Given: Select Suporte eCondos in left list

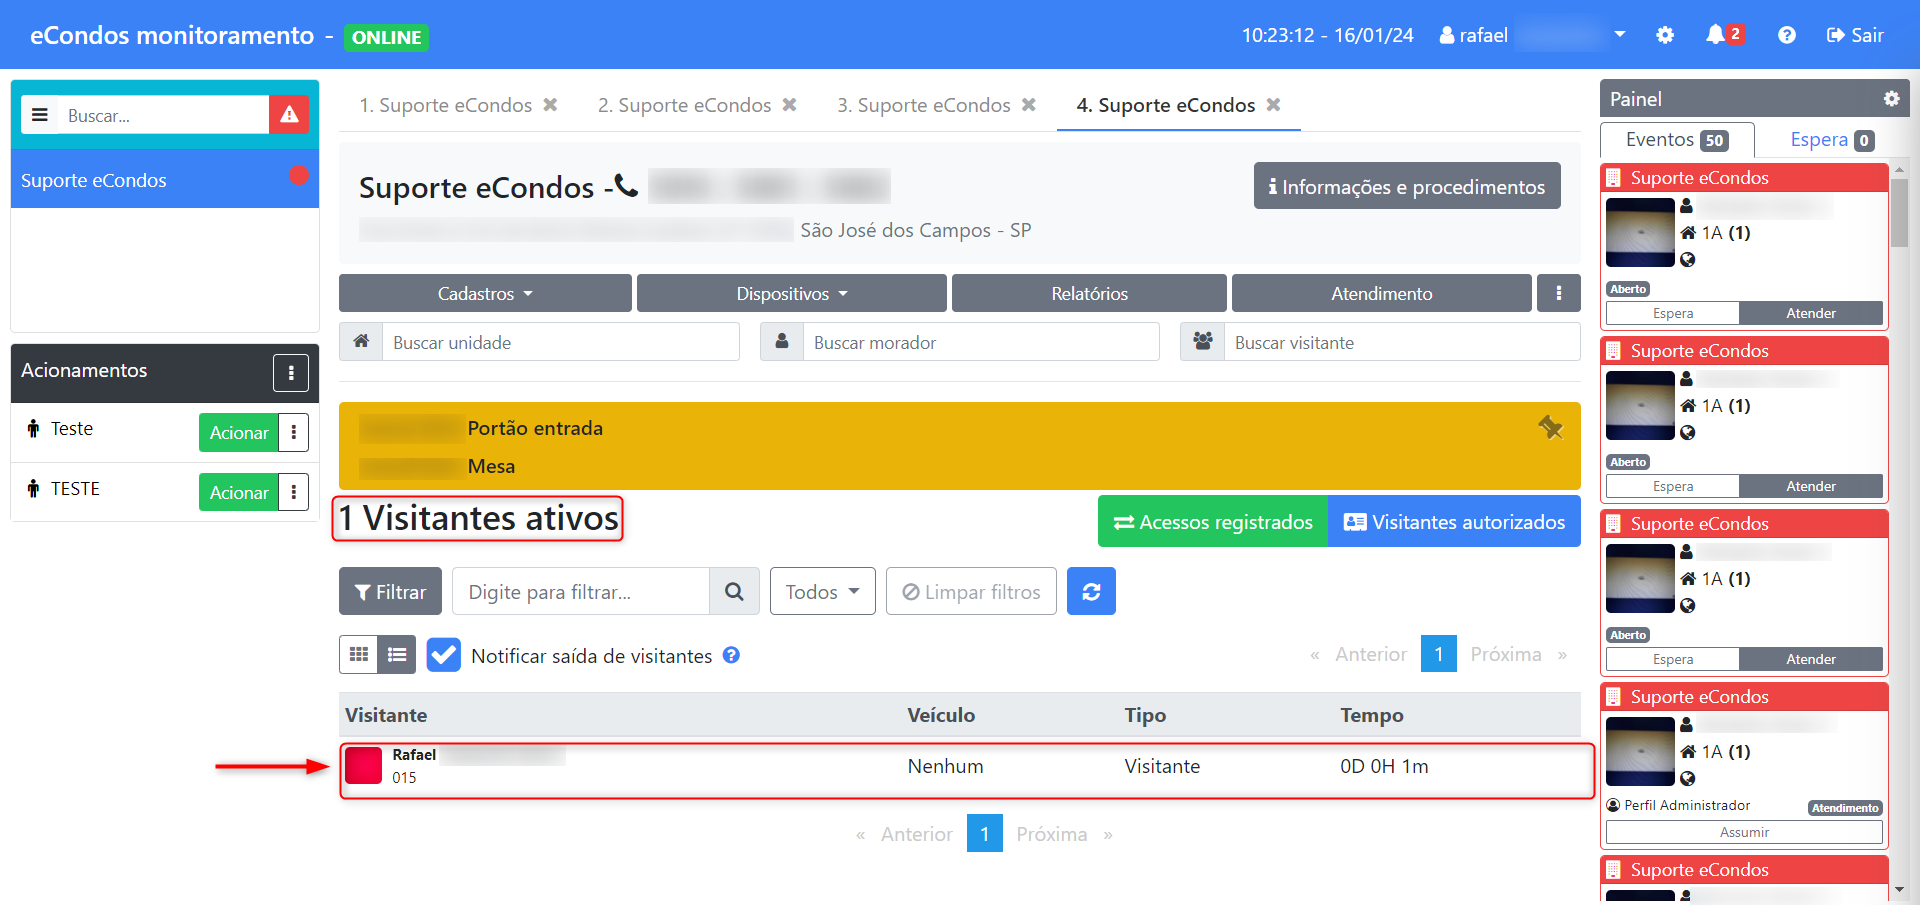Looking at the screenshot, I should (x=165, y=179).
